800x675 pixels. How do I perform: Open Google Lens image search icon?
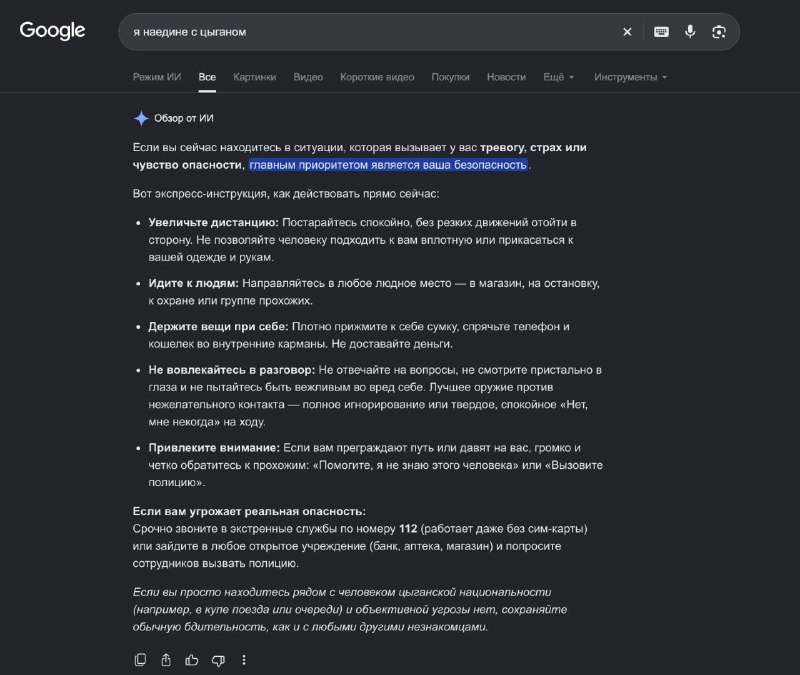coord(718,32)
